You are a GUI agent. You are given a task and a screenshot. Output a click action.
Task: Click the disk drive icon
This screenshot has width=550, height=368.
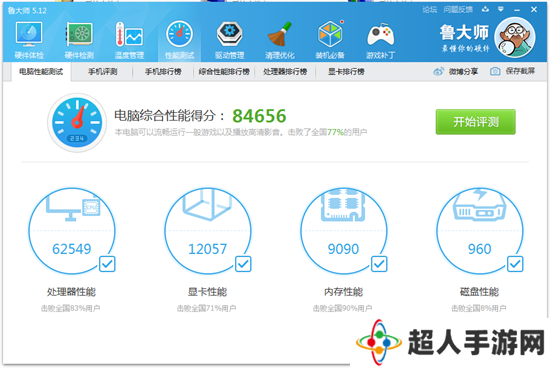click(479, 206)
